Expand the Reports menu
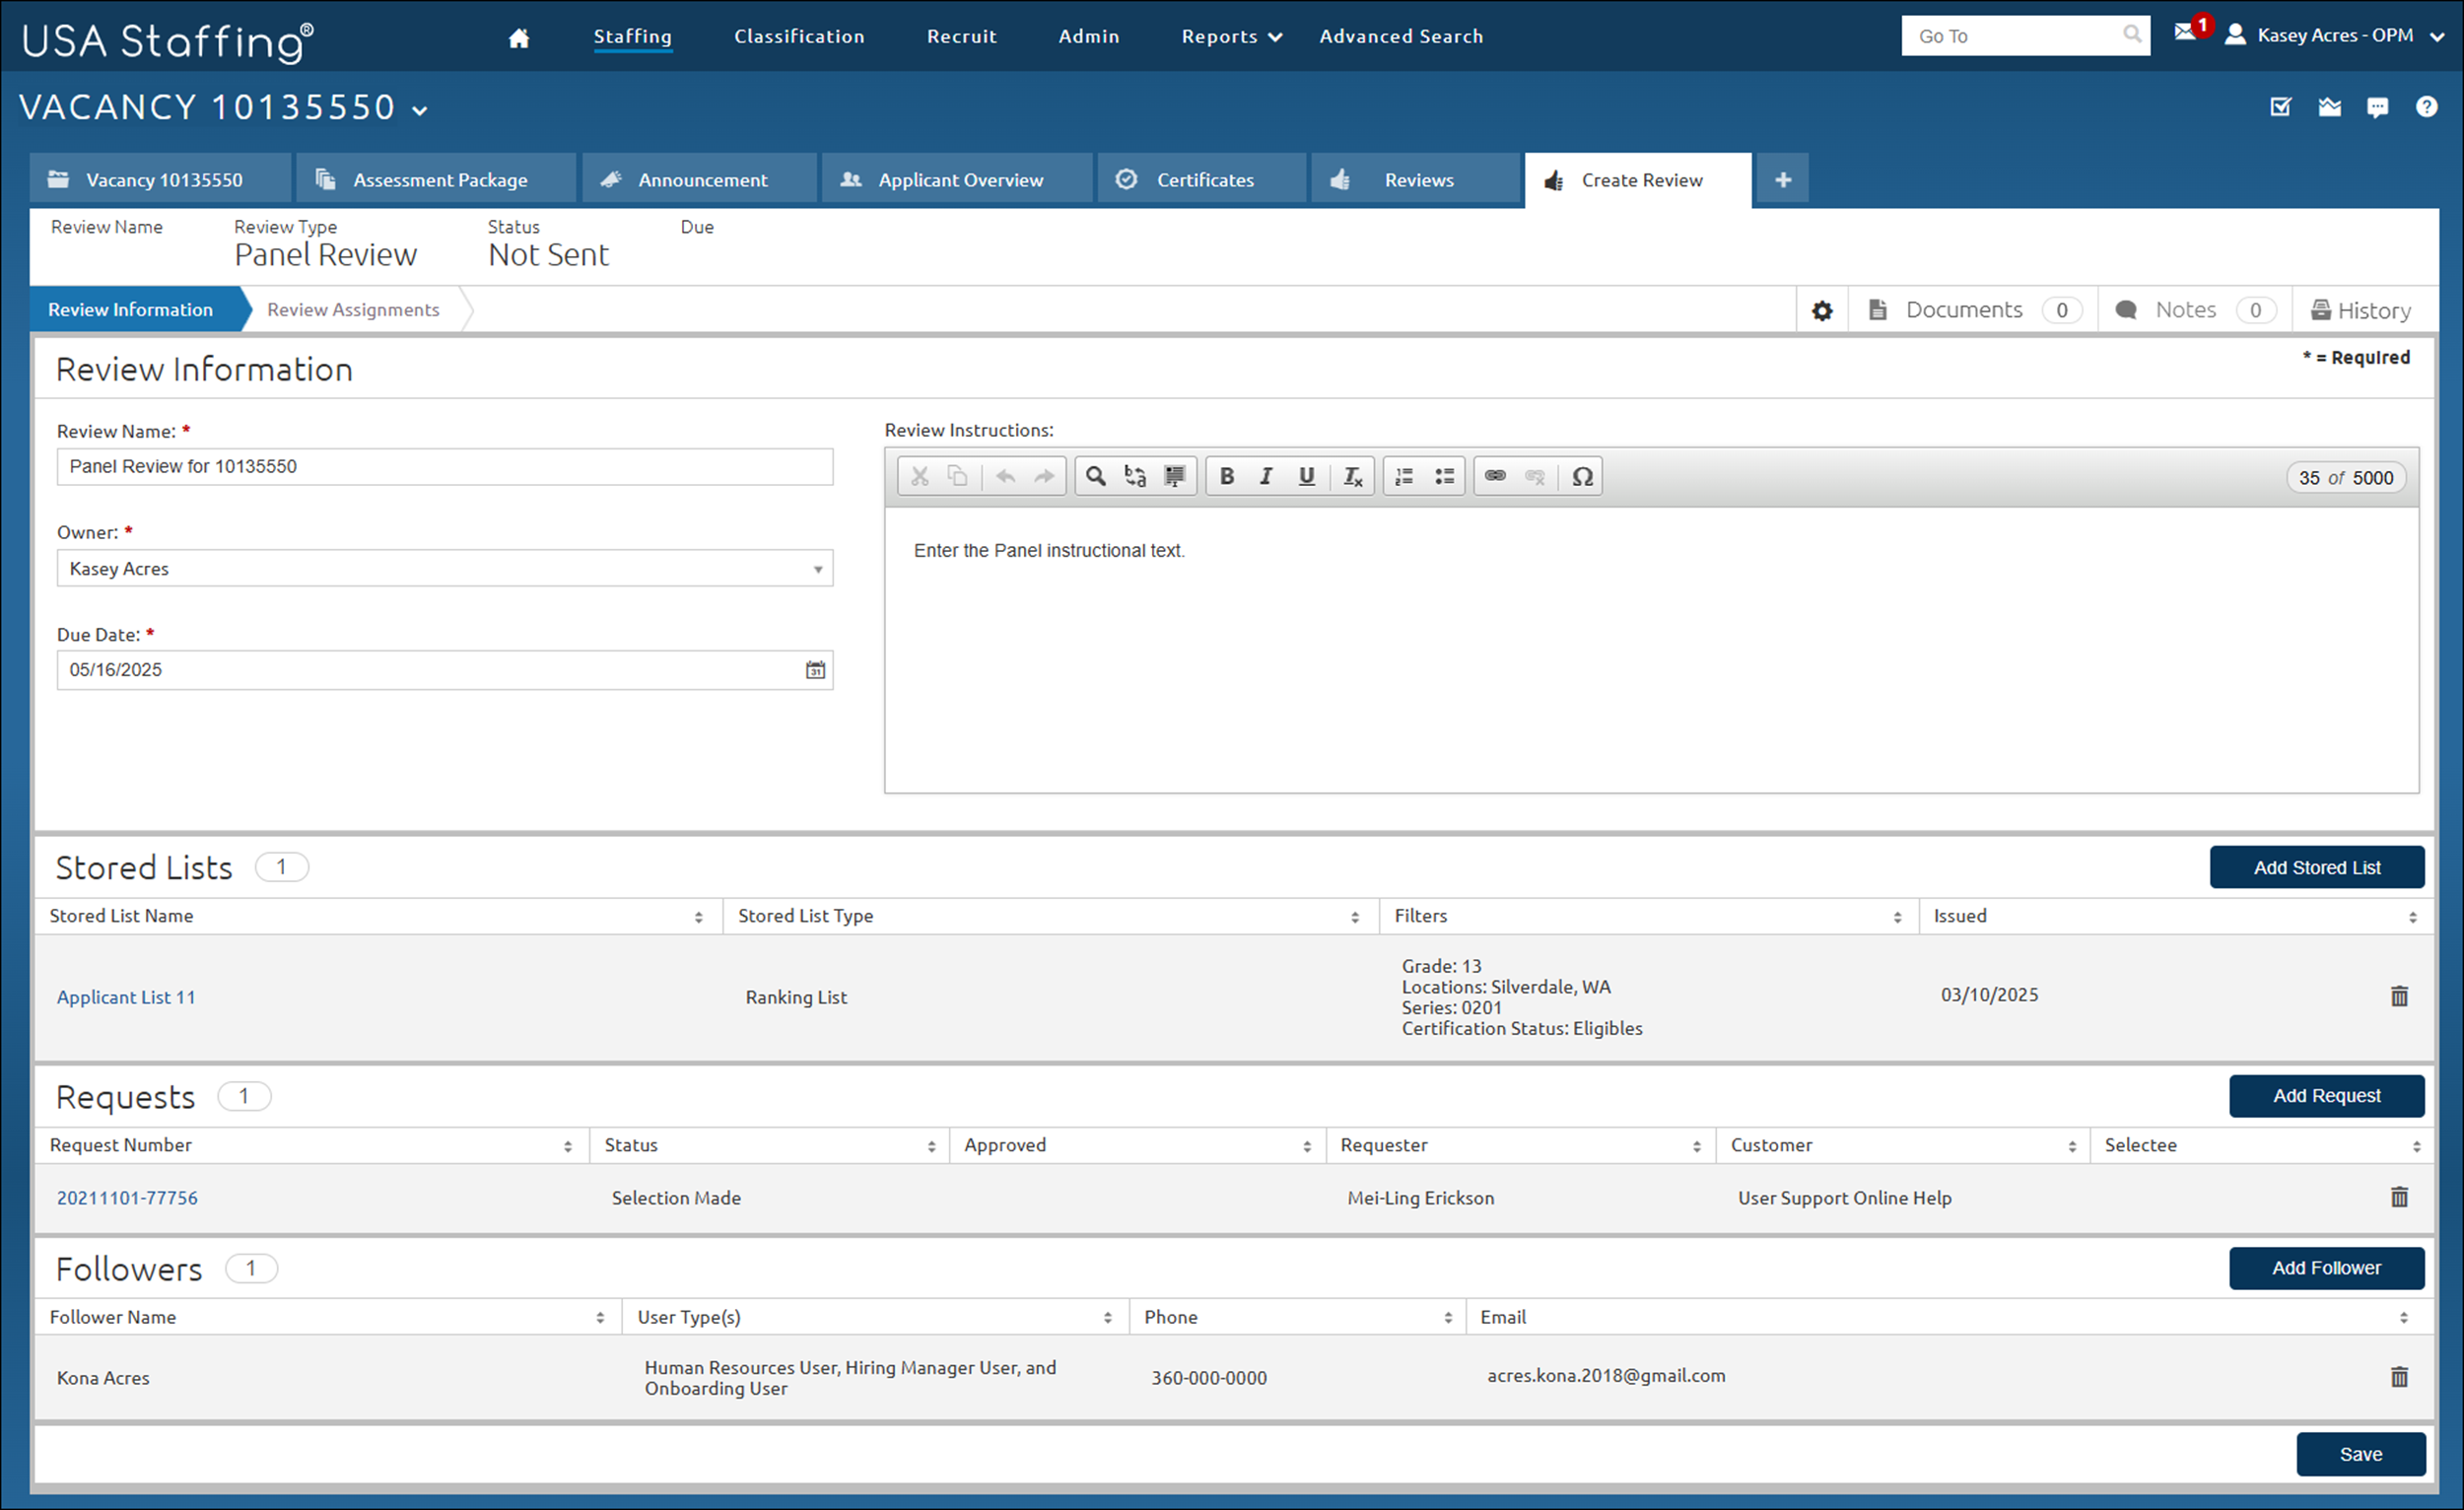The width and height of the screenshot is (2464, 1510). tap(1231, 37)
